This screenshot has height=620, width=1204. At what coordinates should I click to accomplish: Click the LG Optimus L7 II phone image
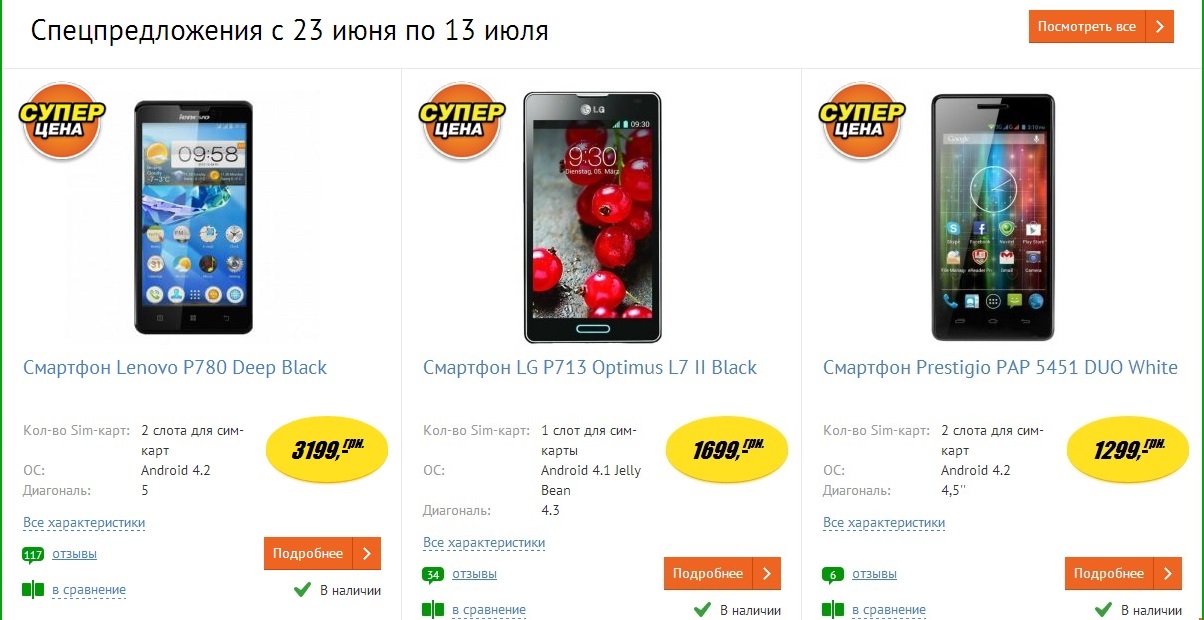tap(593, 218)
